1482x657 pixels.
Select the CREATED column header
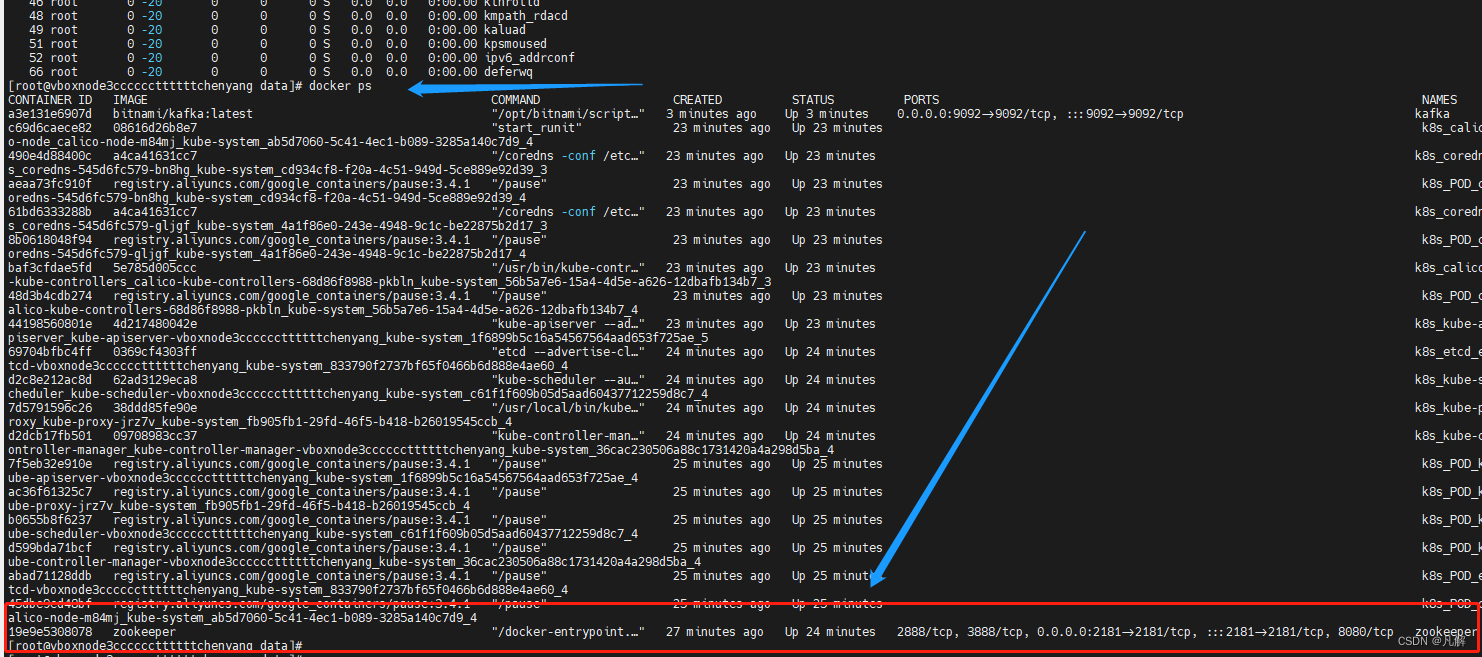697,100
